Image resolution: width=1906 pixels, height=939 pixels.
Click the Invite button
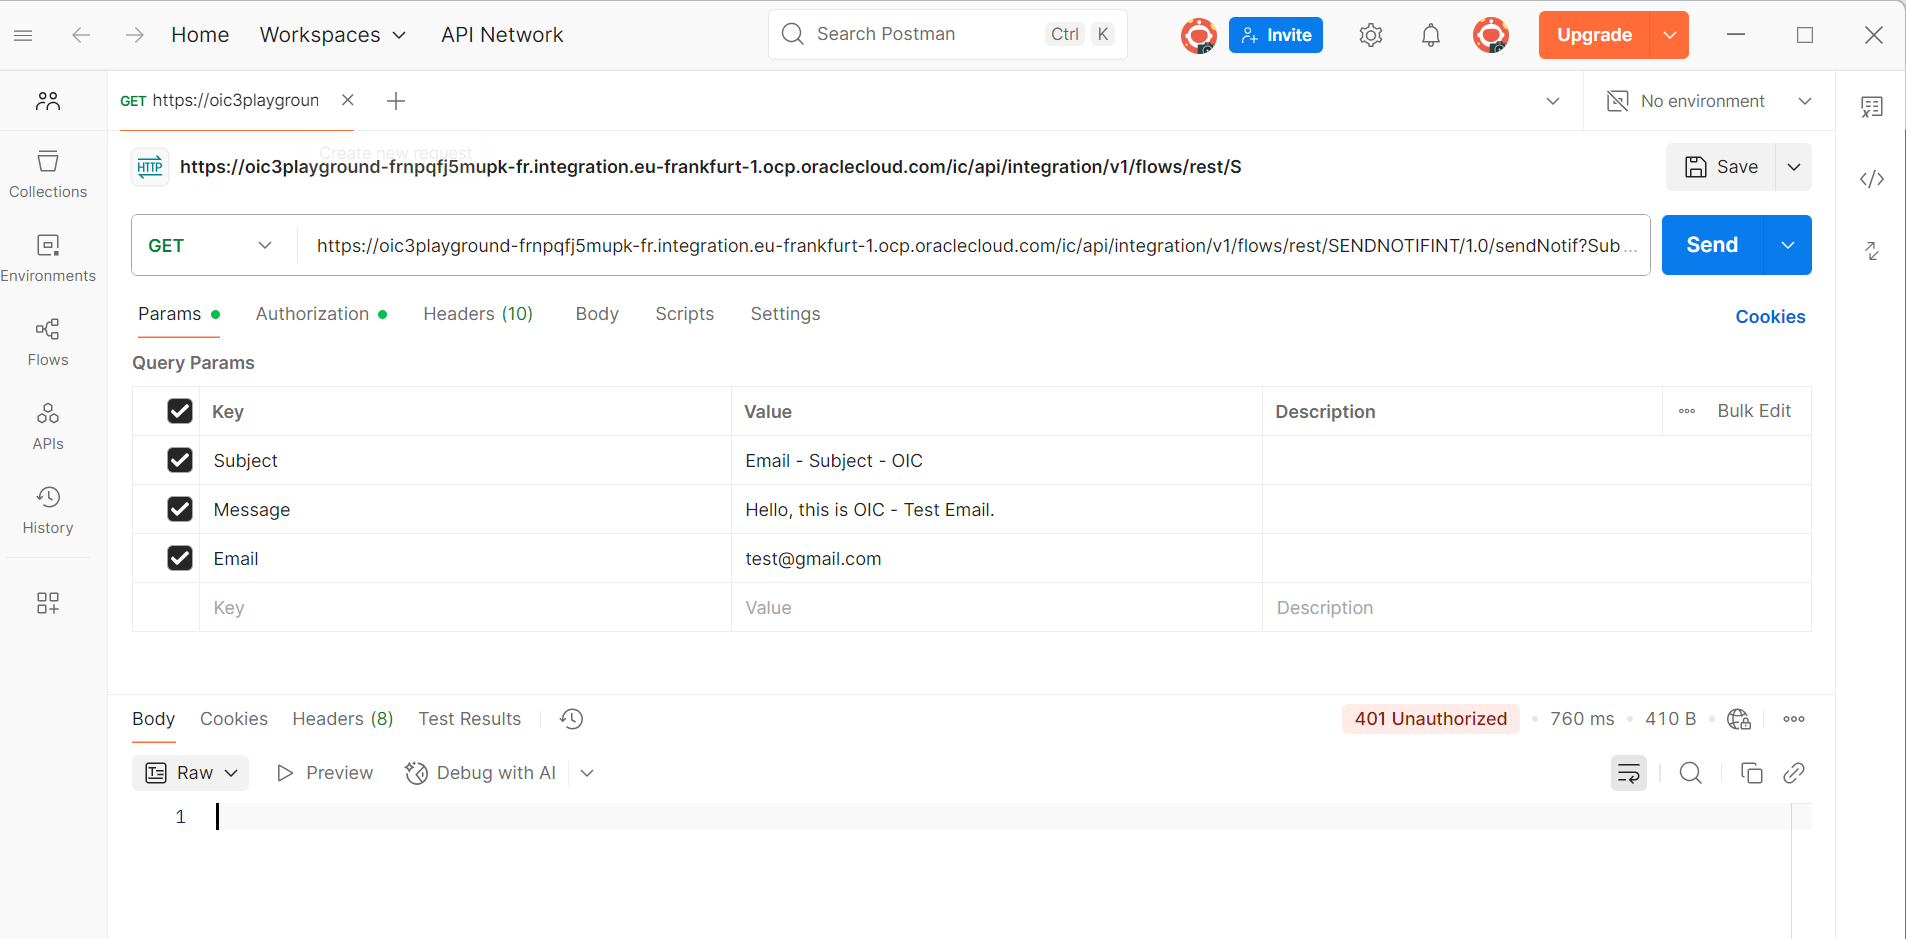1276,35
